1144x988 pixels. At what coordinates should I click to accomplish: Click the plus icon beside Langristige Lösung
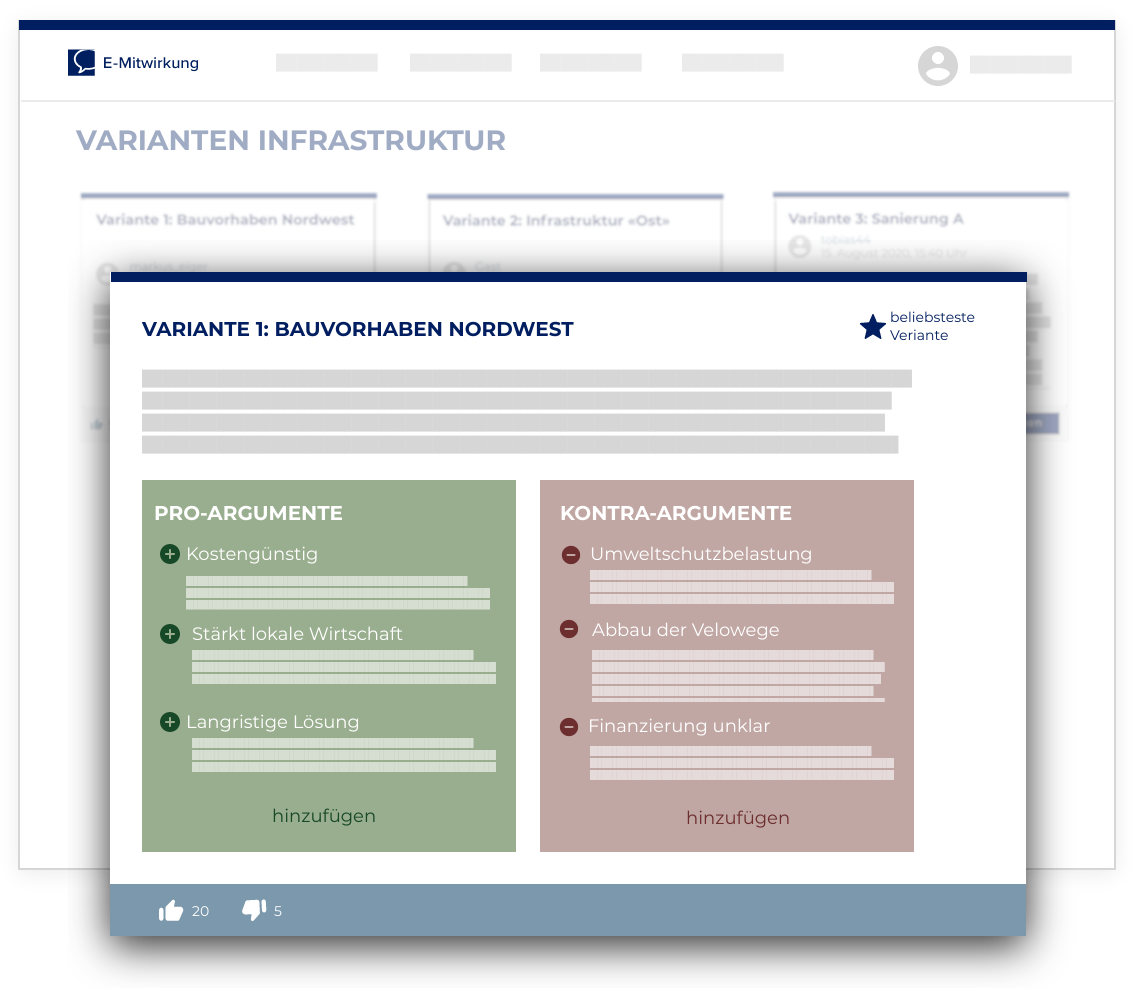169,721
